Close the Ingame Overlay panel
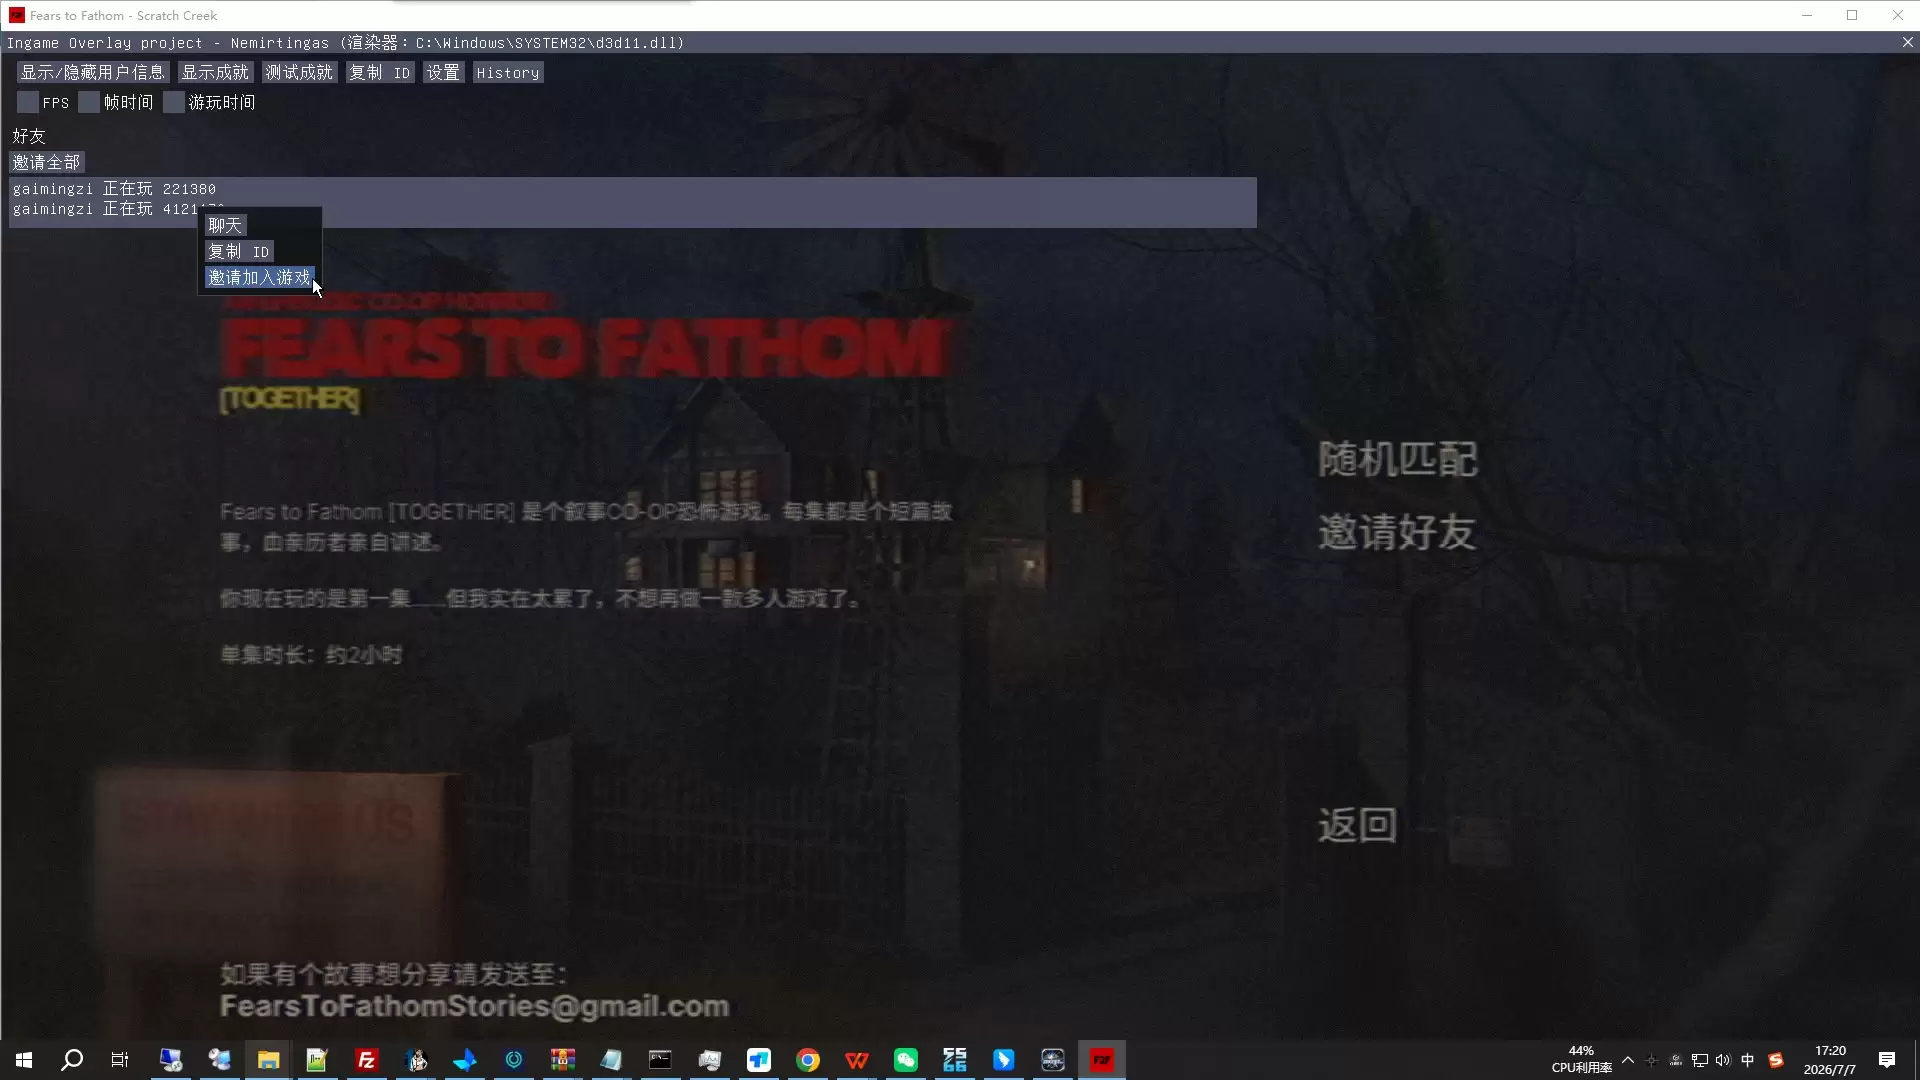This screenshot has height=1080, width=1920. (x=1907, y=43)
